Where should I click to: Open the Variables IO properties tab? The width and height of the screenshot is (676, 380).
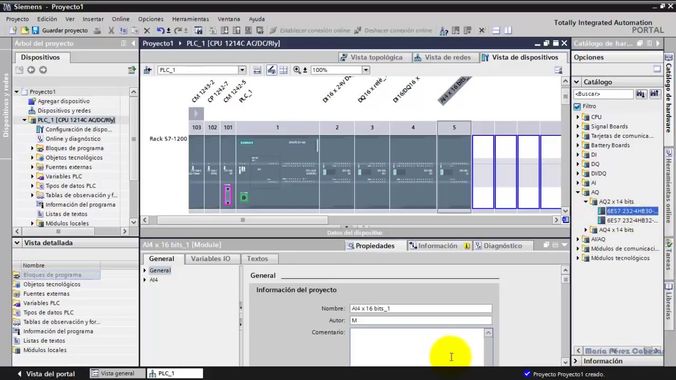tap(210, 259)
